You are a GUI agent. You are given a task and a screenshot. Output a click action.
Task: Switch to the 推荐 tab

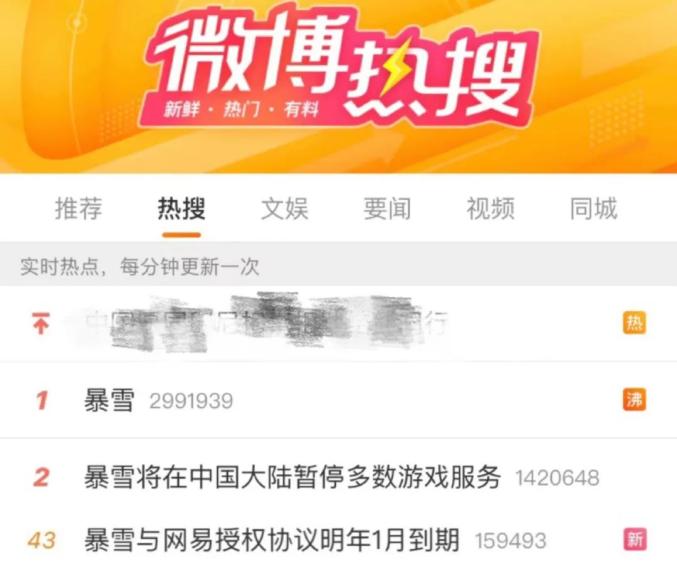tap(78, 209)
